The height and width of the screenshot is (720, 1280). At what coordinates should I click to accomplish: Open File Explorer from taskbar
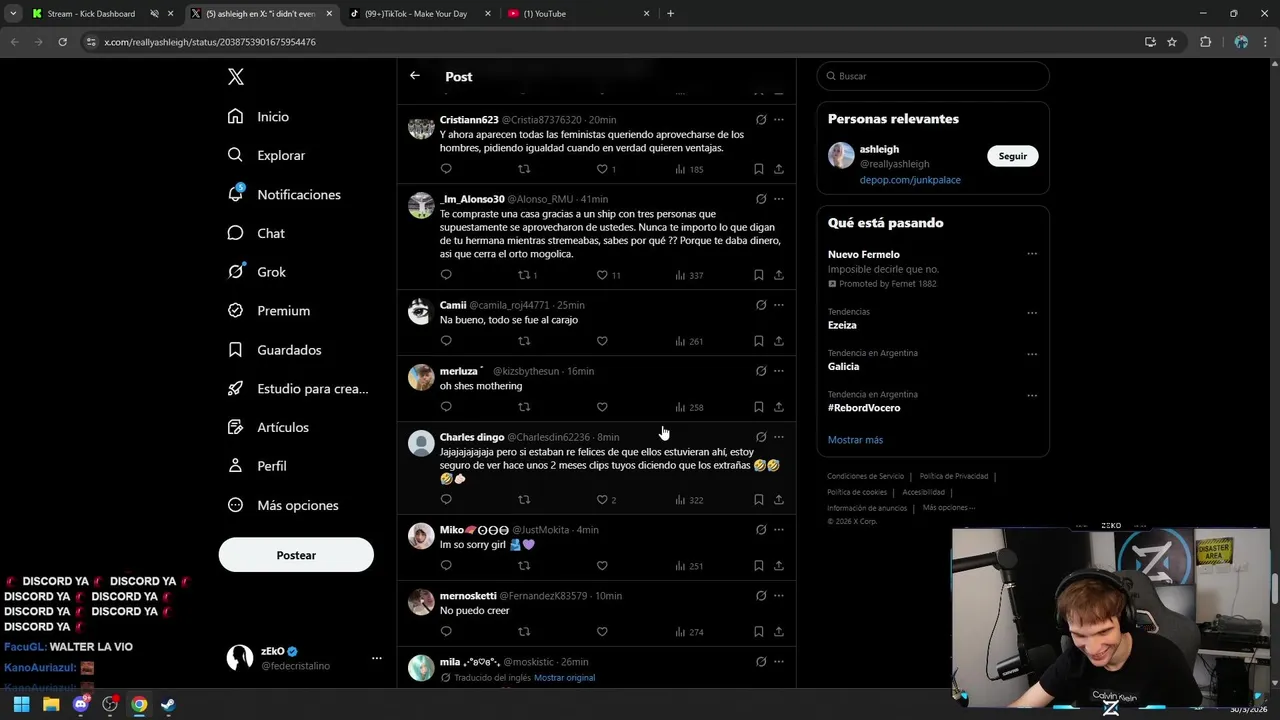[x=51, y=705]
